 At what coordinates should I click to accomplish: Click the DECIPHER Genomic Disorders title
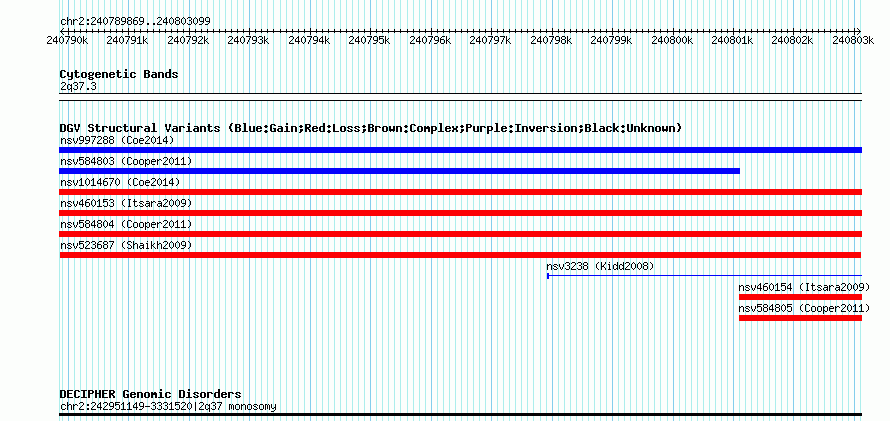[150, 394]
